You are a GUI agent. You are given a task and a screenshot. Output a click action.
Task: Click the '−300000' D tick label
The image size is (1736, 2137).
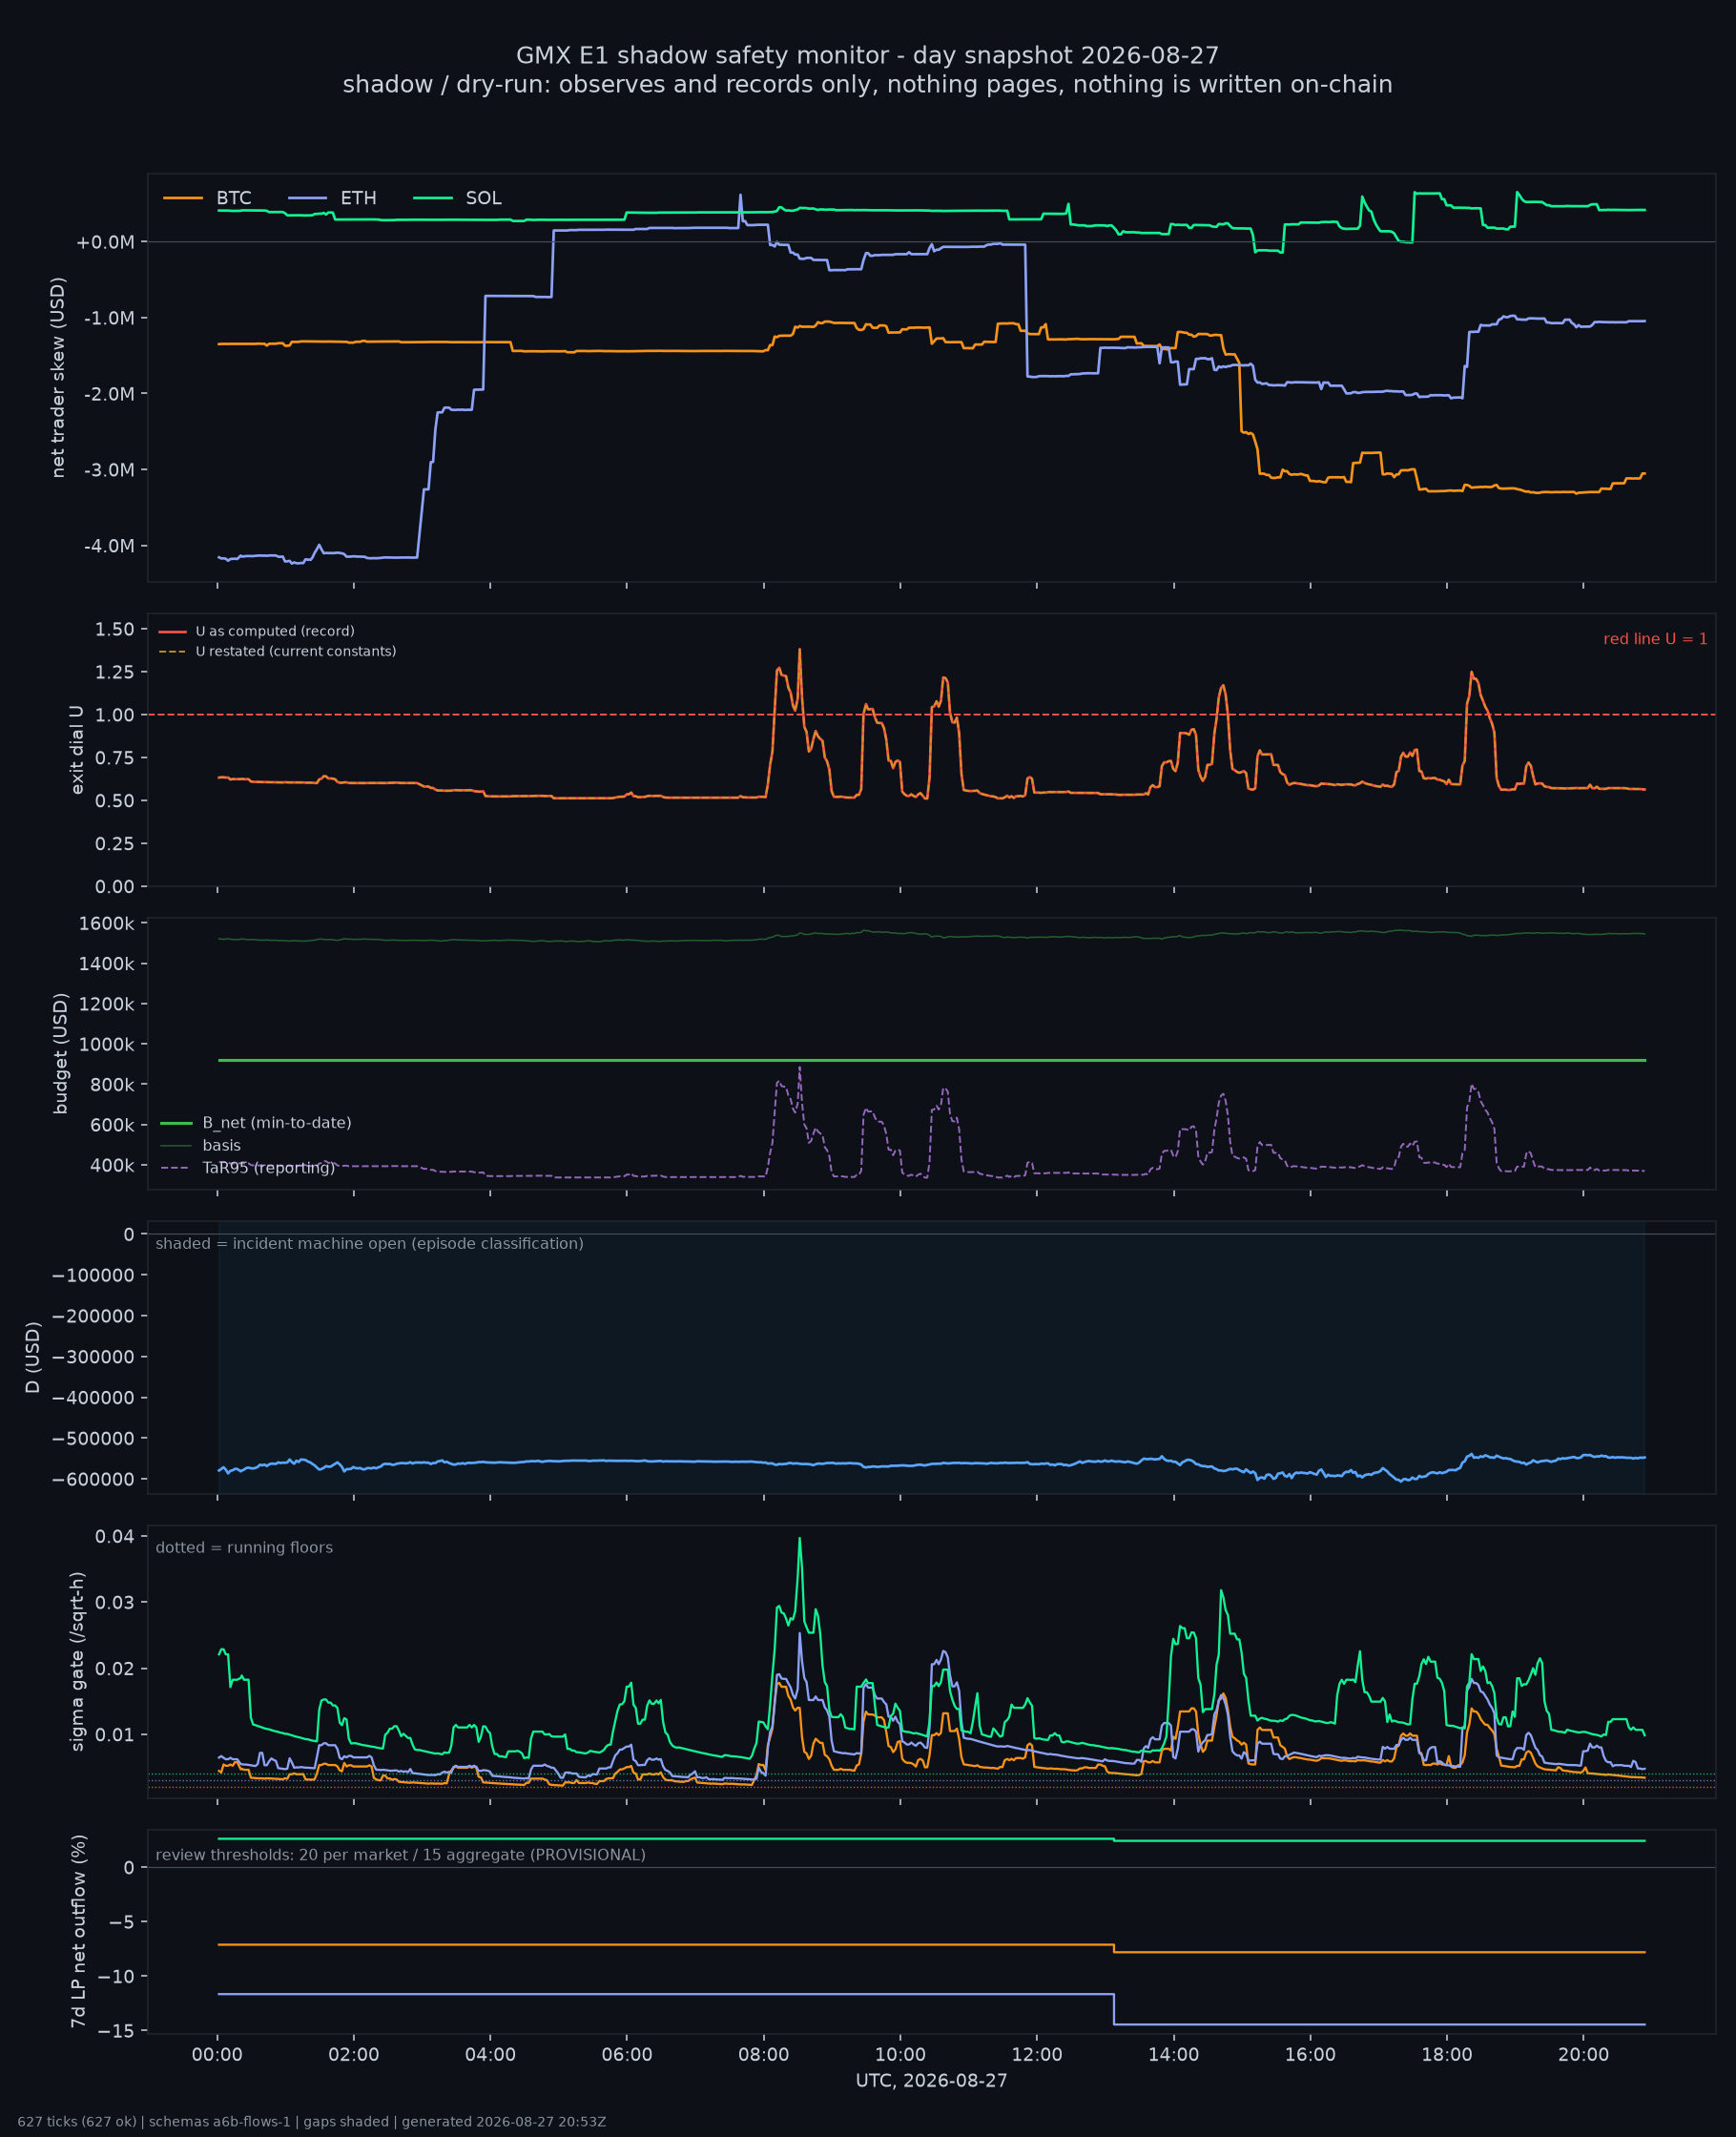(92, 1357)
